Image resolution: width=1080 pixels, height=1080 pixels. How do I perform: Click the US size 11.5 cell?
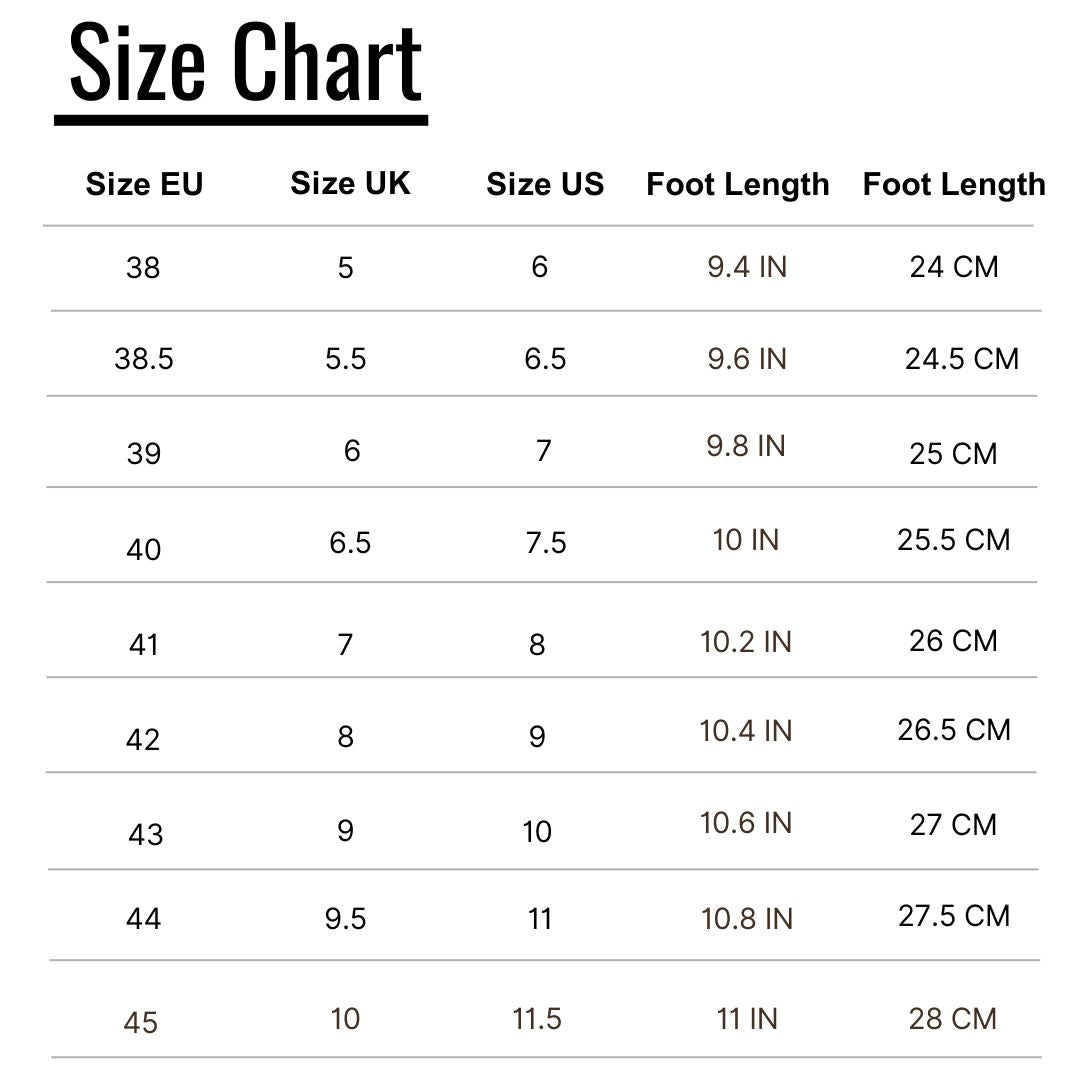click(x=537, y=1019)
